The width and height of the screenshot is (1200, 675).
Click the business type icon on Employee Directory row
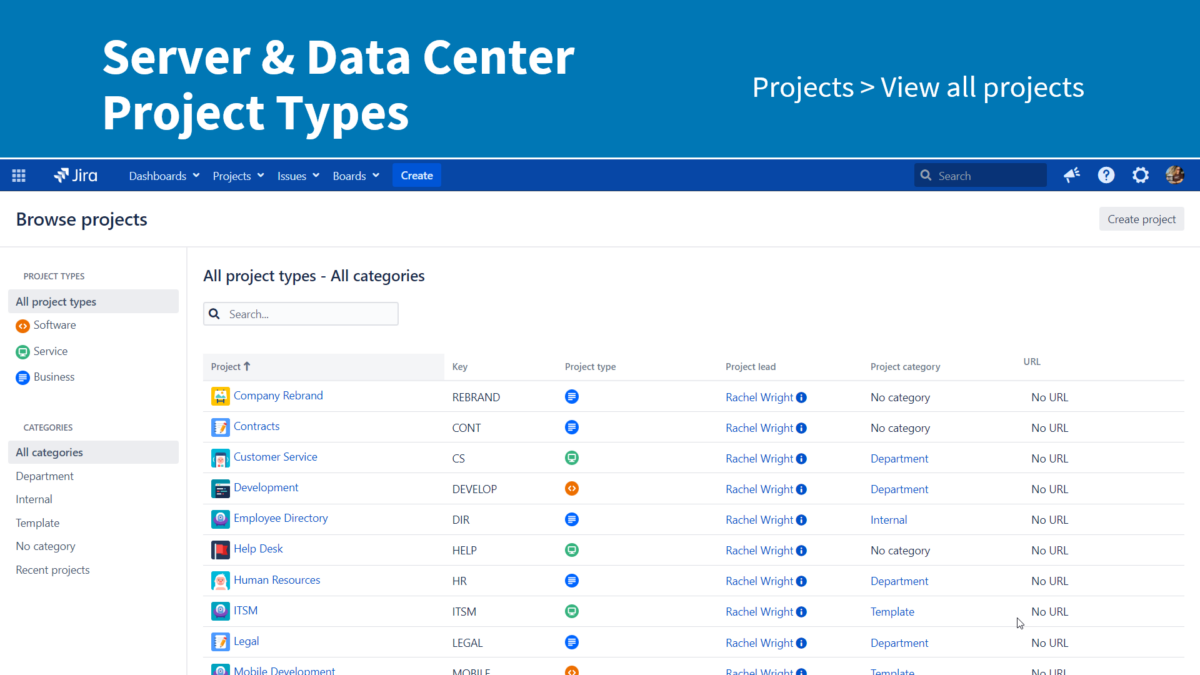pyautogui.click(x=571, y=519)
